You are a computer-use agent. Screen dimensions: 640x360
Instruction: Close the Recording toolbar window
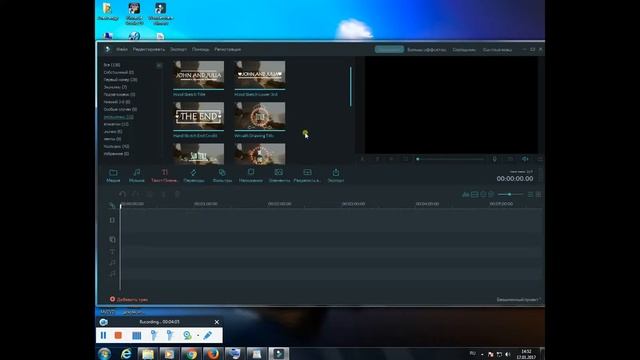tap(217, 322)
